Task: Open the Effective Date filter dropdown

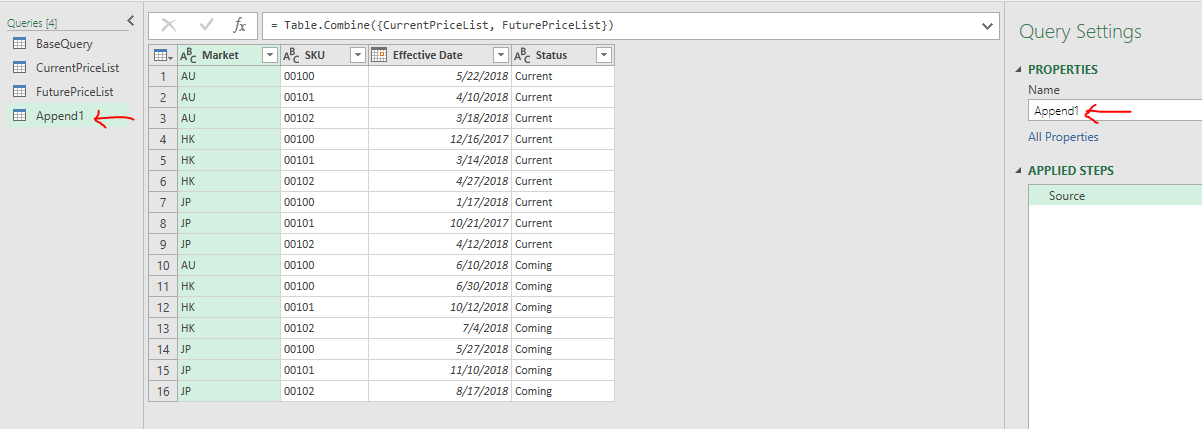Action: (x=500, y=55)
